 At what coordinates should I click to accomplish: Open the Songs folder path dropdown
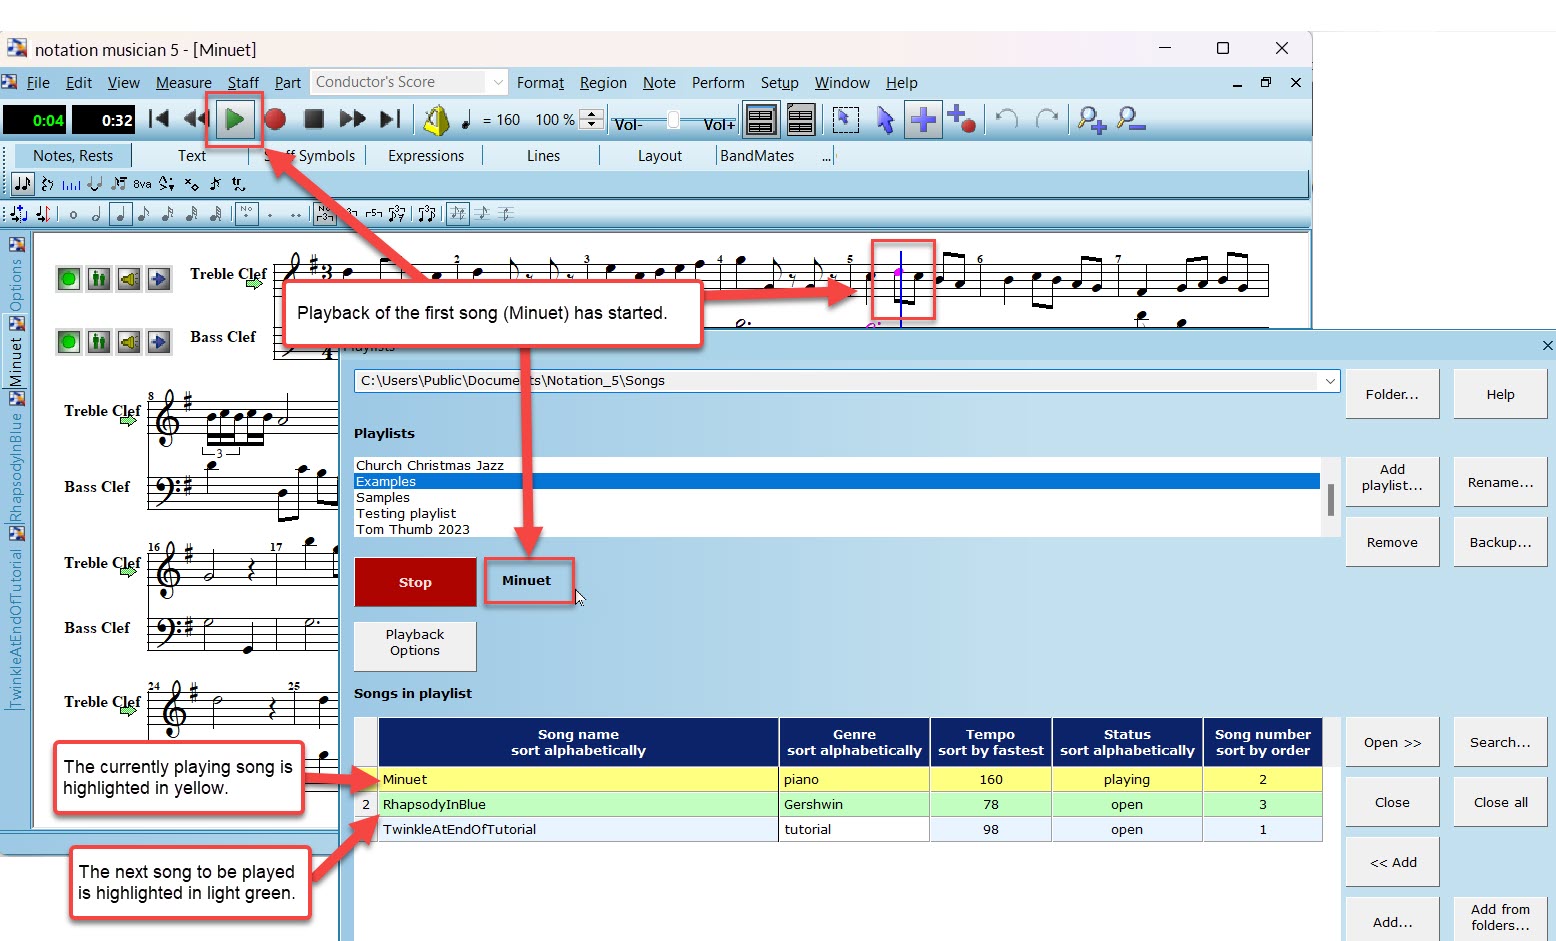1330,381
